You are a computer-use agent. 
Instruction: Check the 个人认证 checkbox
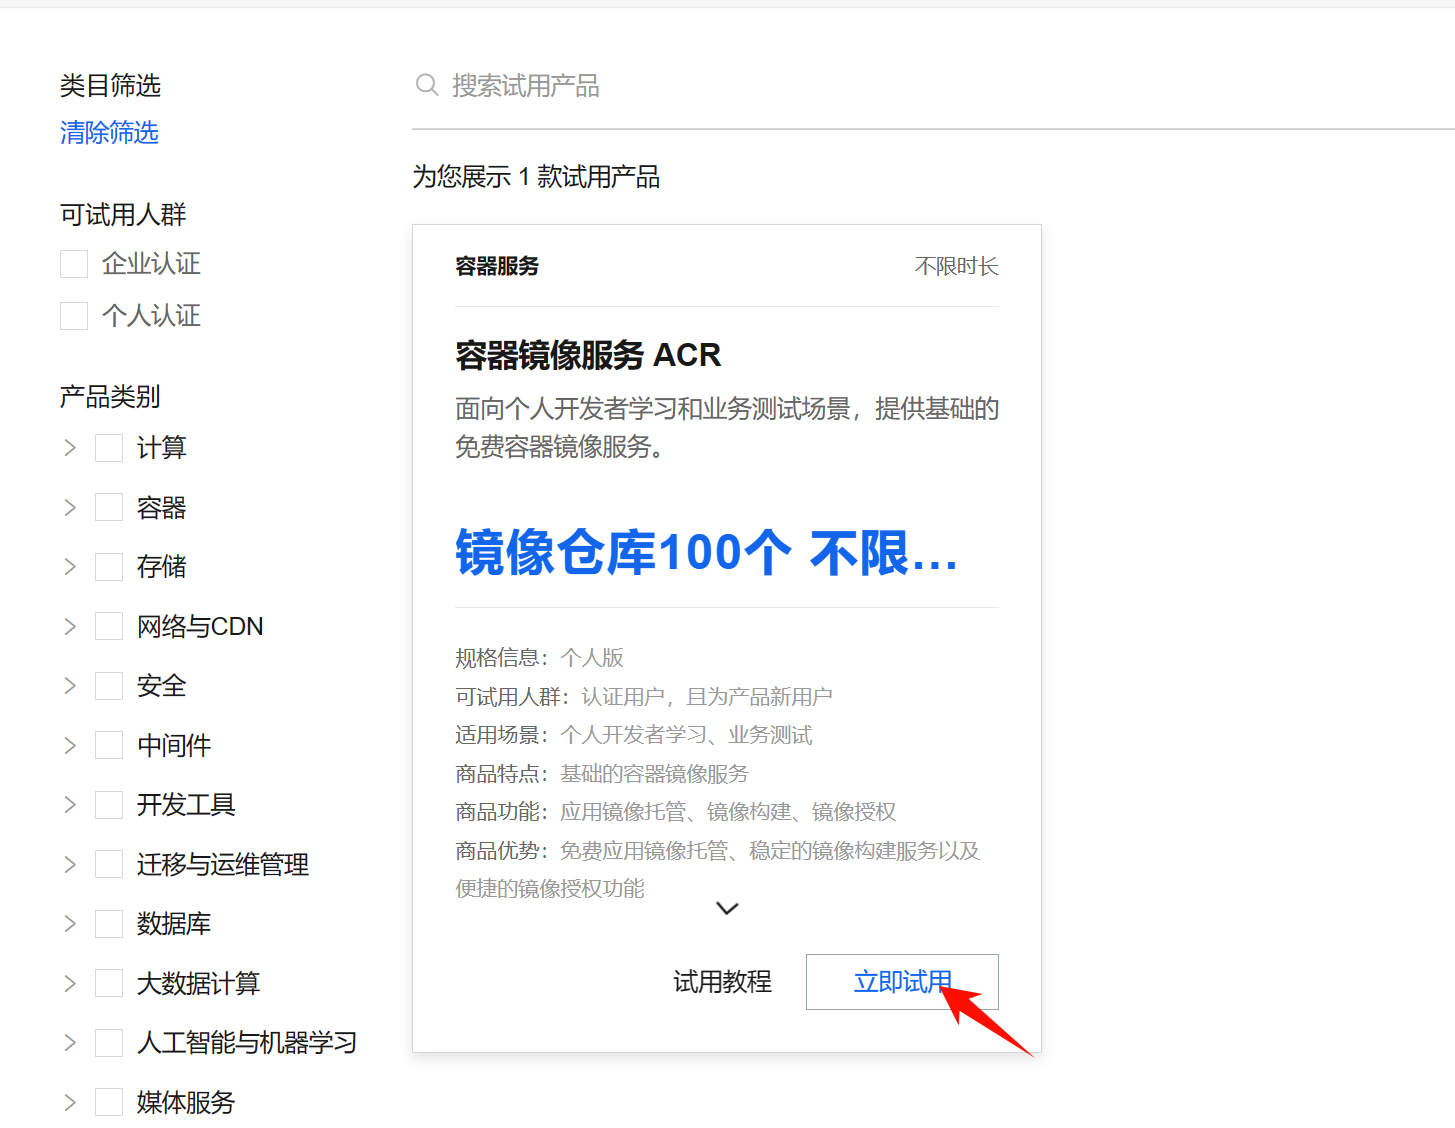pyautogui.click(x=74, y=315)
